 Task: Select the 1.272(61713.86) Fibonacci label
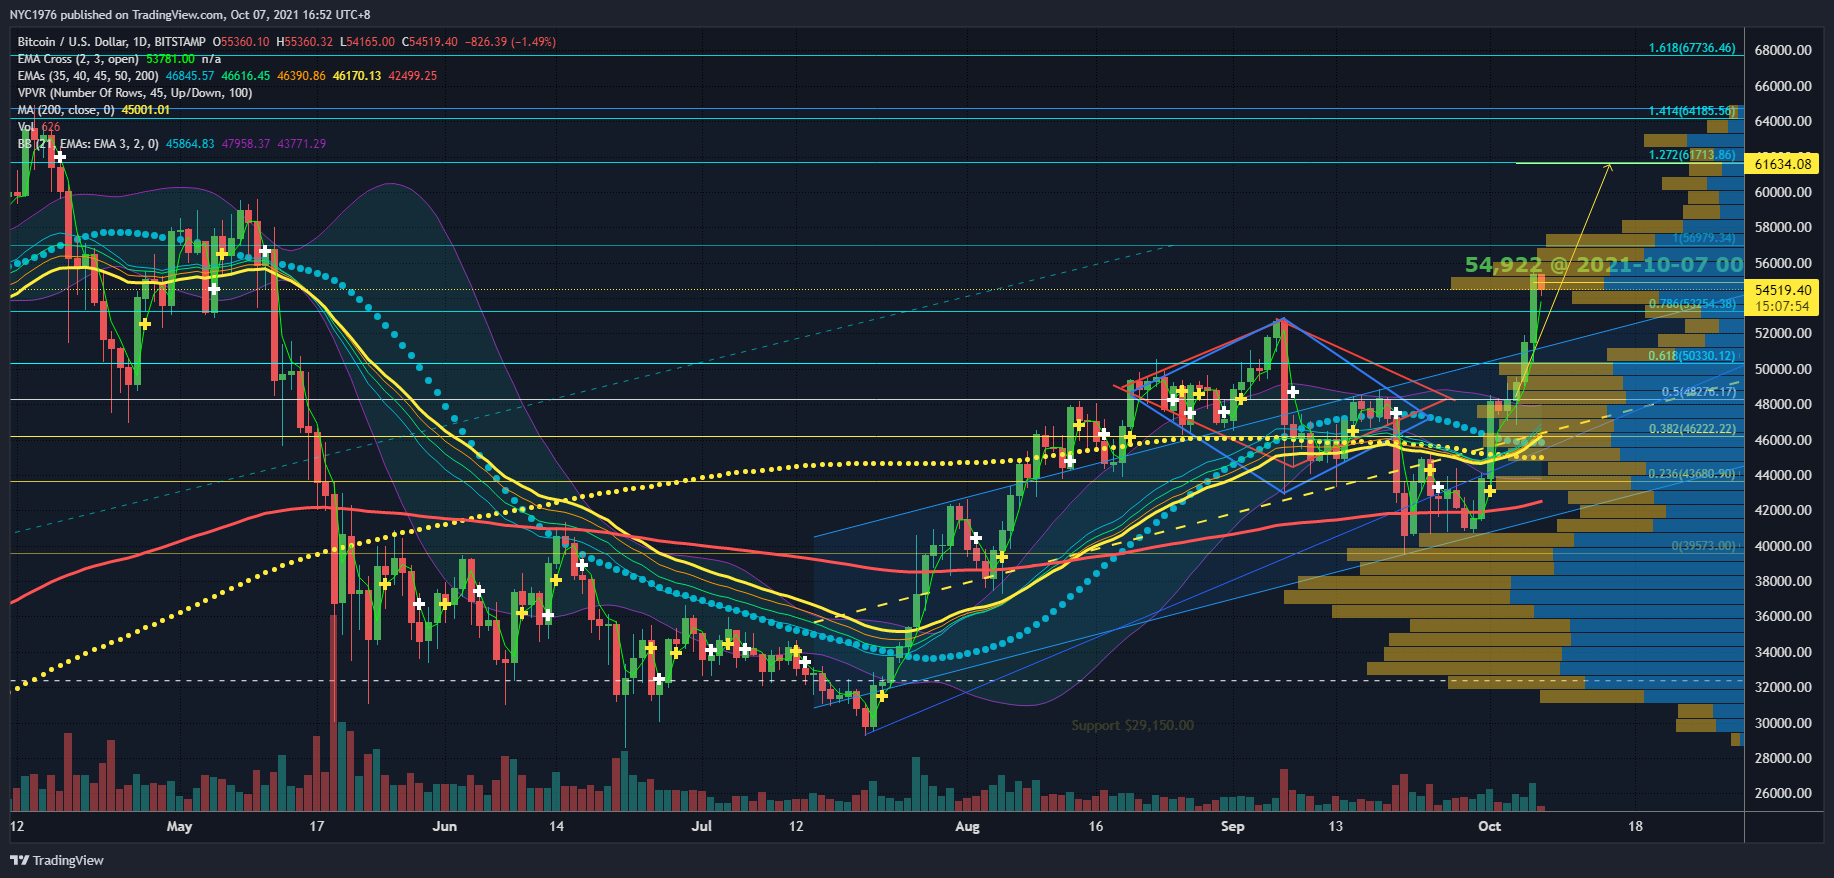[x=1692, y=155]
